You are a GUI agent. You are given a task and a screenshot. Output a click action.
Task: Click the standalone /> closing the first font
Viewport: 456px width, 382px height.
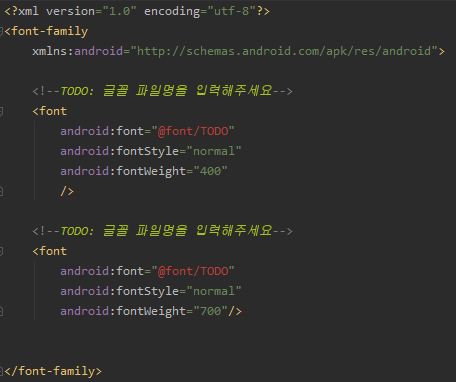(x=67, y=191)
